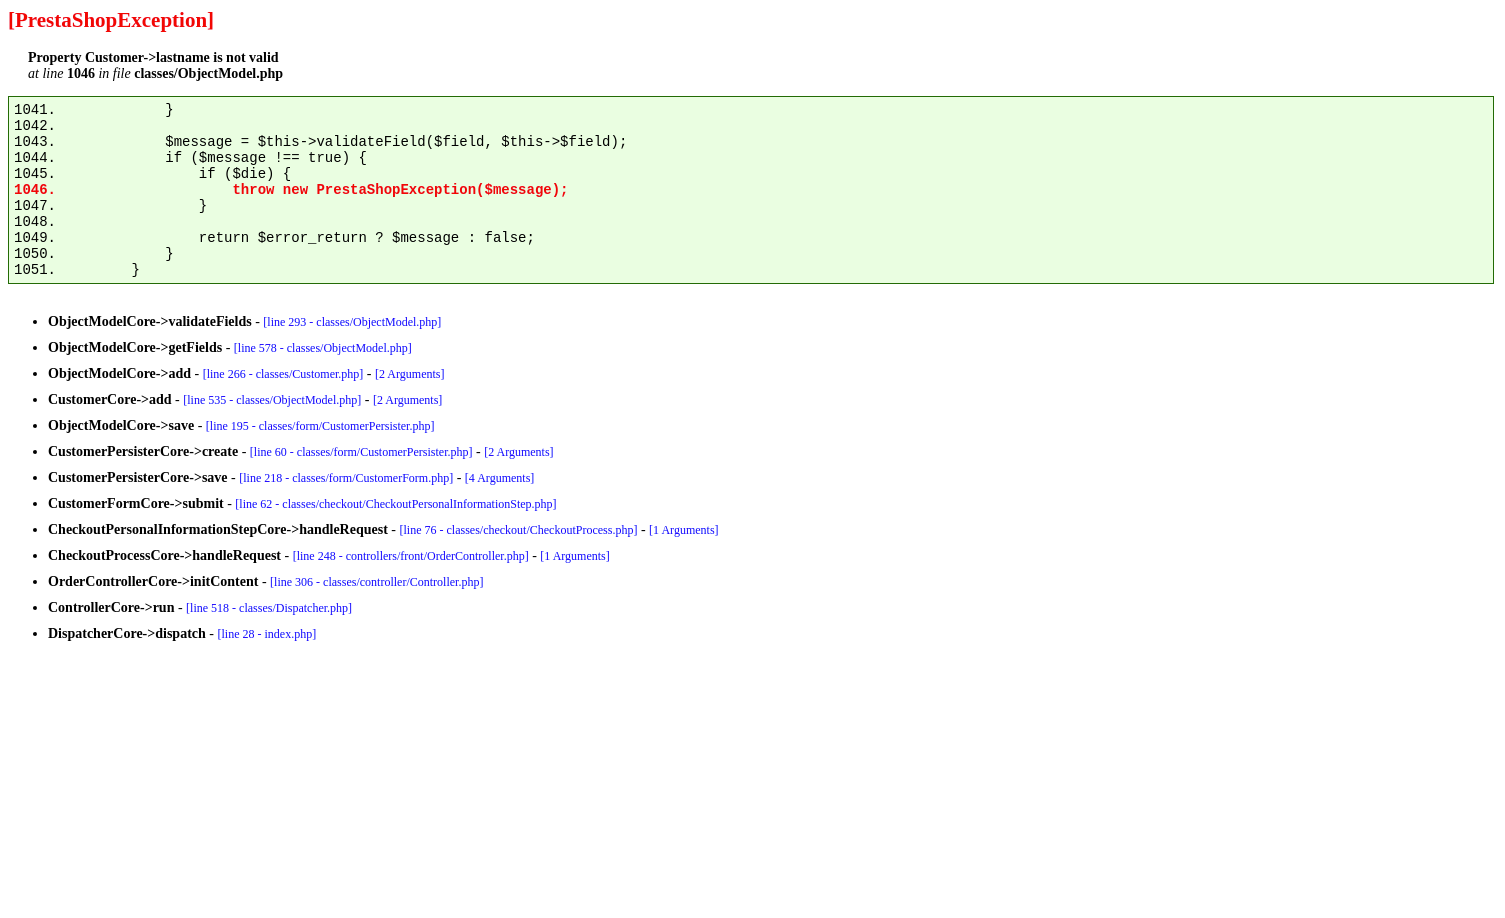View 1 Arguments for CheckoutPersonalInformationStepCore->handleRequest
This screenshot has width=1505, height=918.
point(683,529)
